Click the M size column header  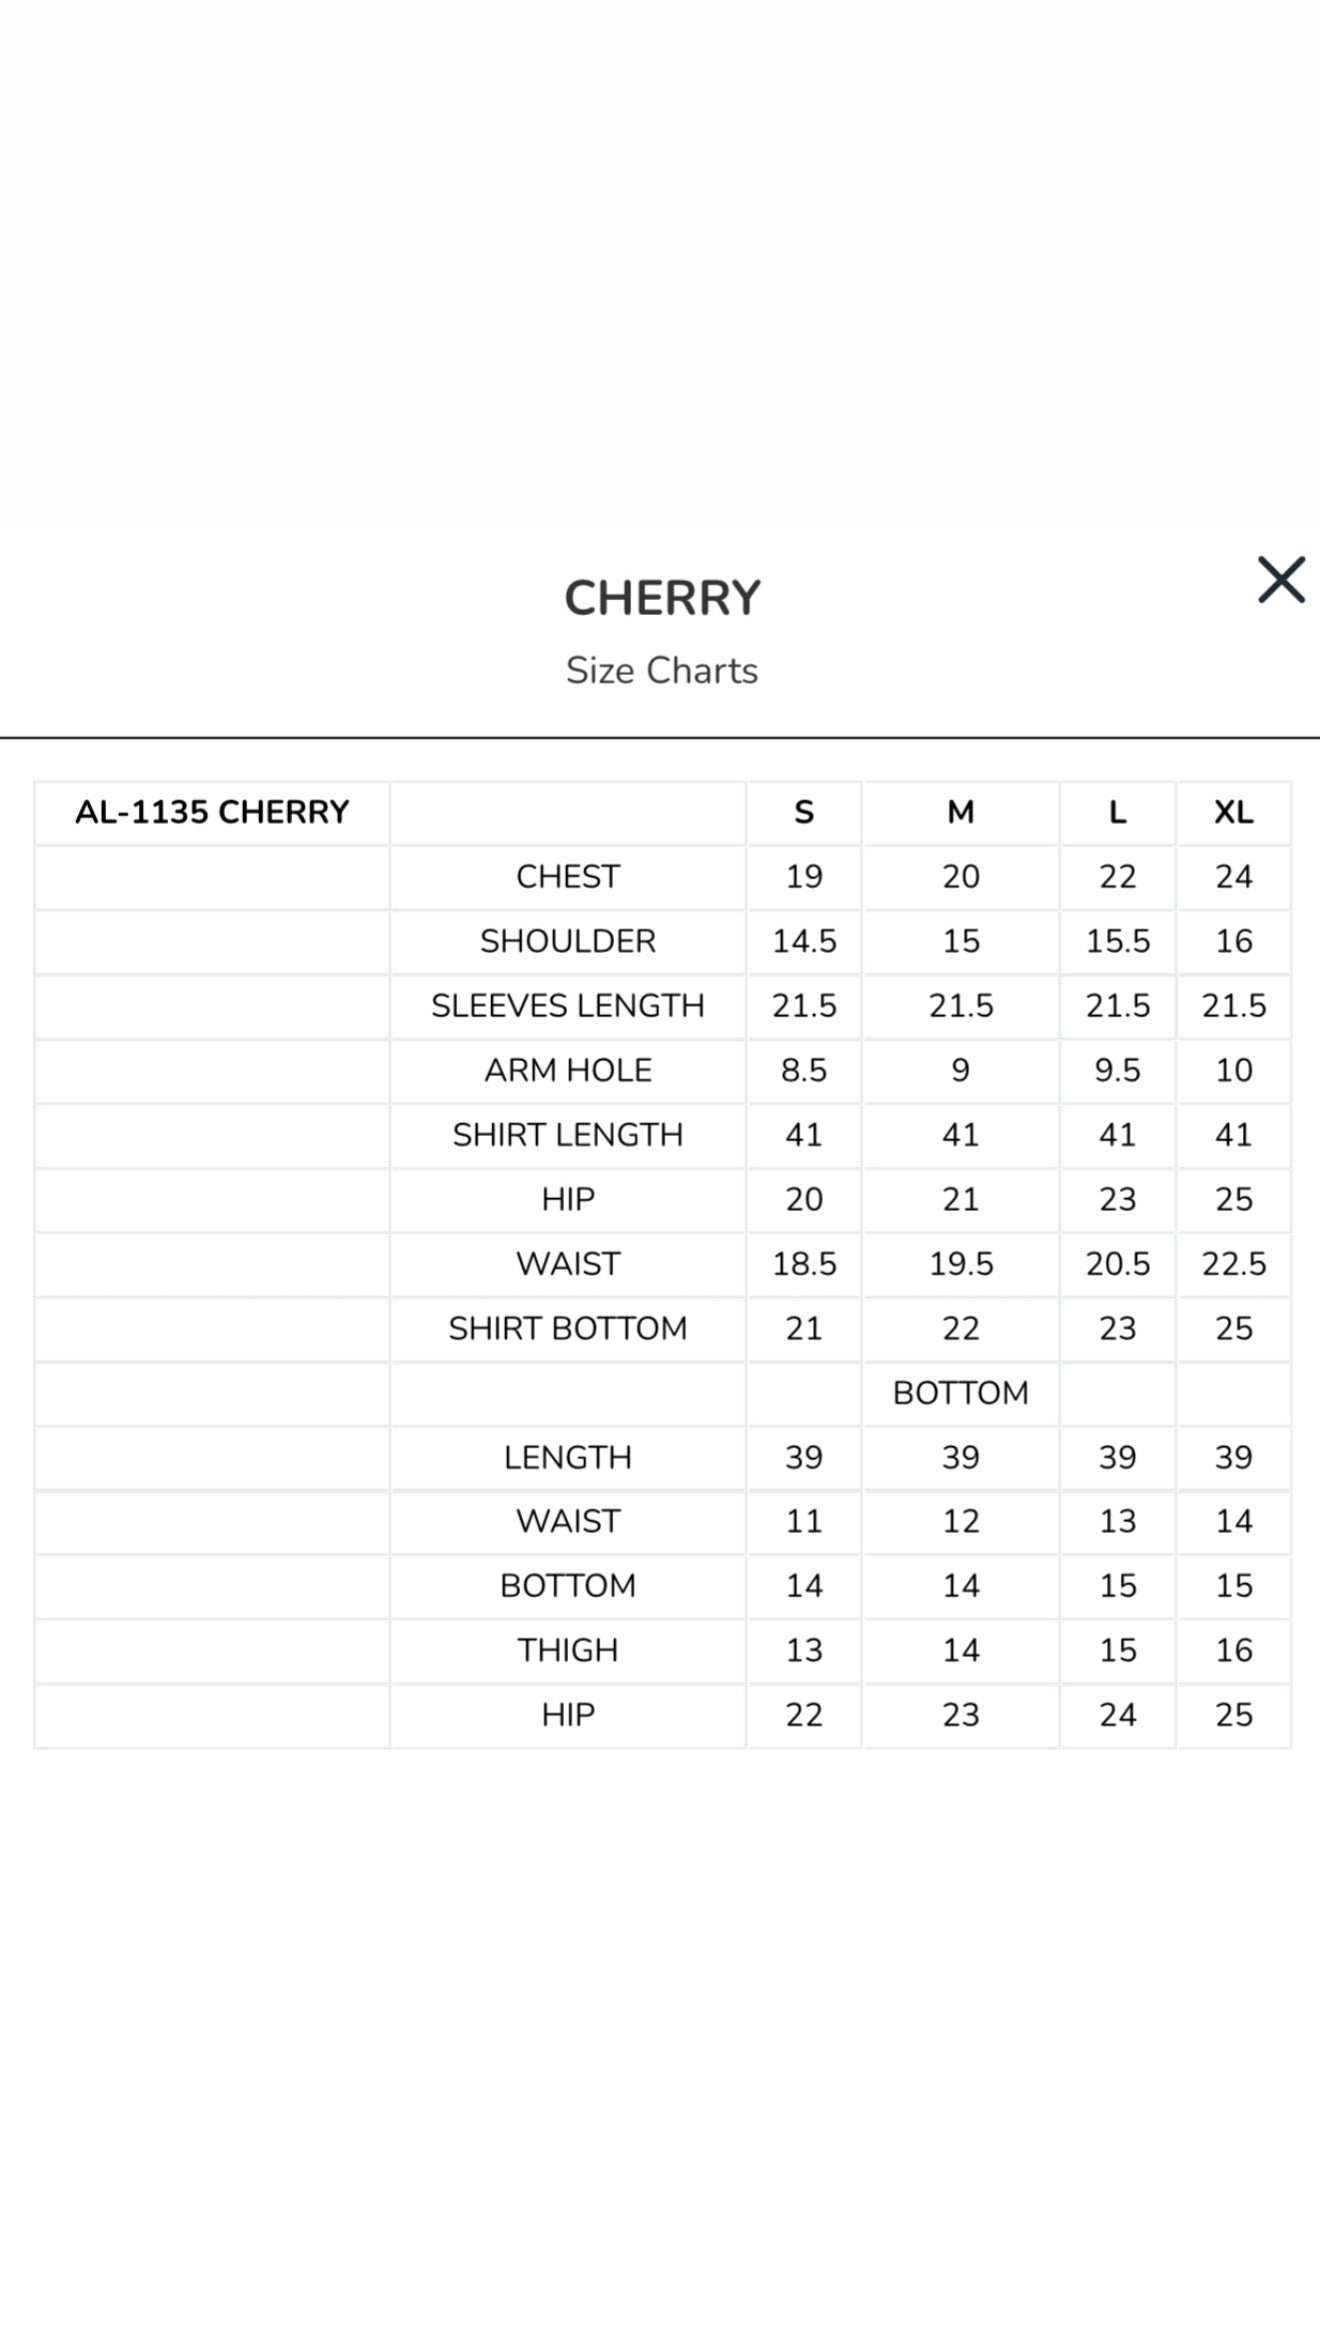coord(961,814)
